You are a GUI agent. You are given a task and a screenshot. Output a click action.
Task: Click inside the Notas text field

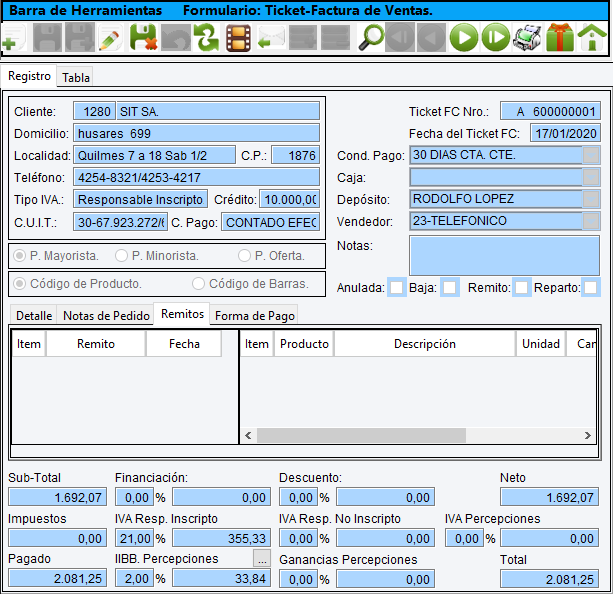coord(504,255)
